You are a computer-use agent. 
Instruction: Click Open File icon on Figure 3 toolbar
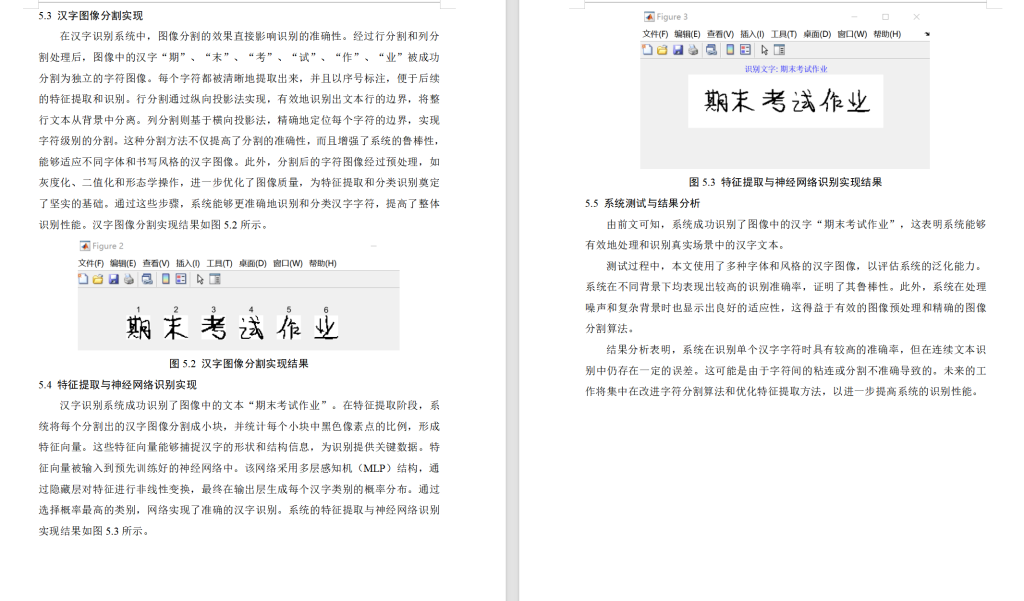coord(662,50)
